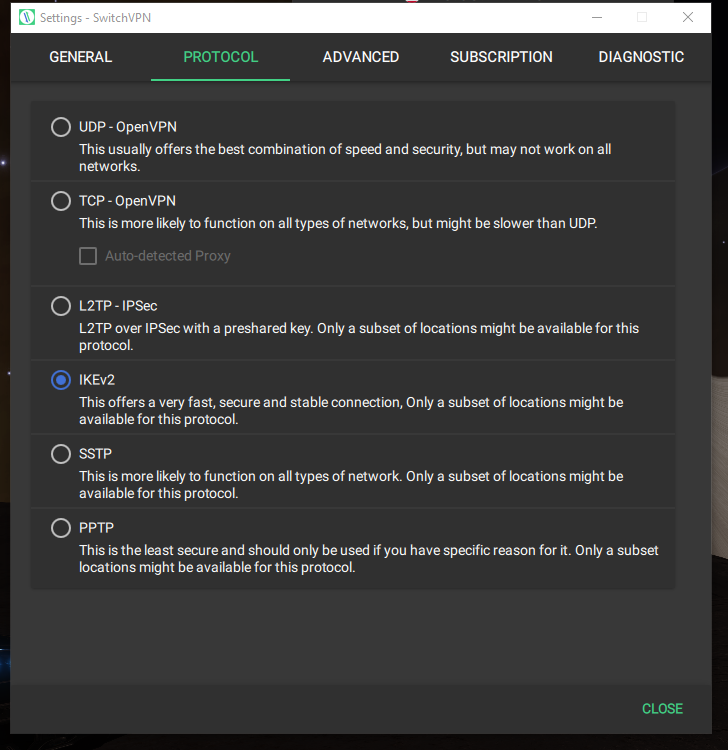Minimize the Settings window

point(597,17)
